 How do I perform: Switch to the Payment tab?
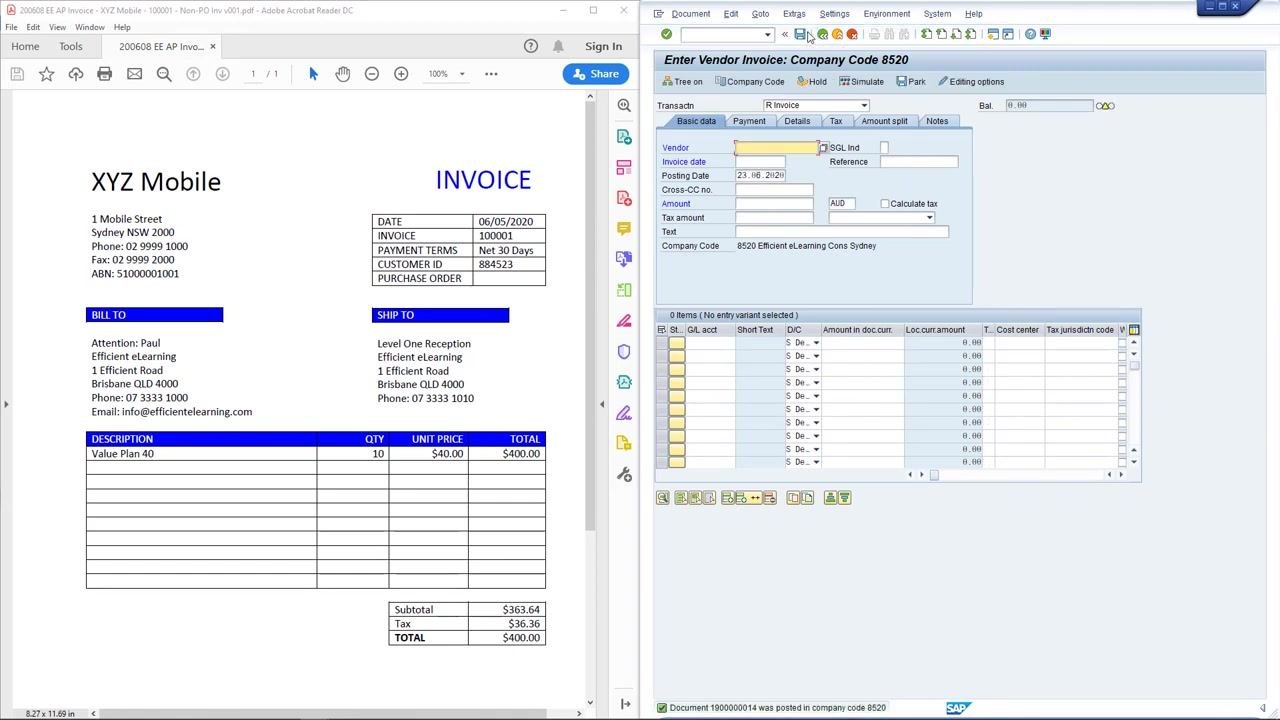click(x=749, y=121)
